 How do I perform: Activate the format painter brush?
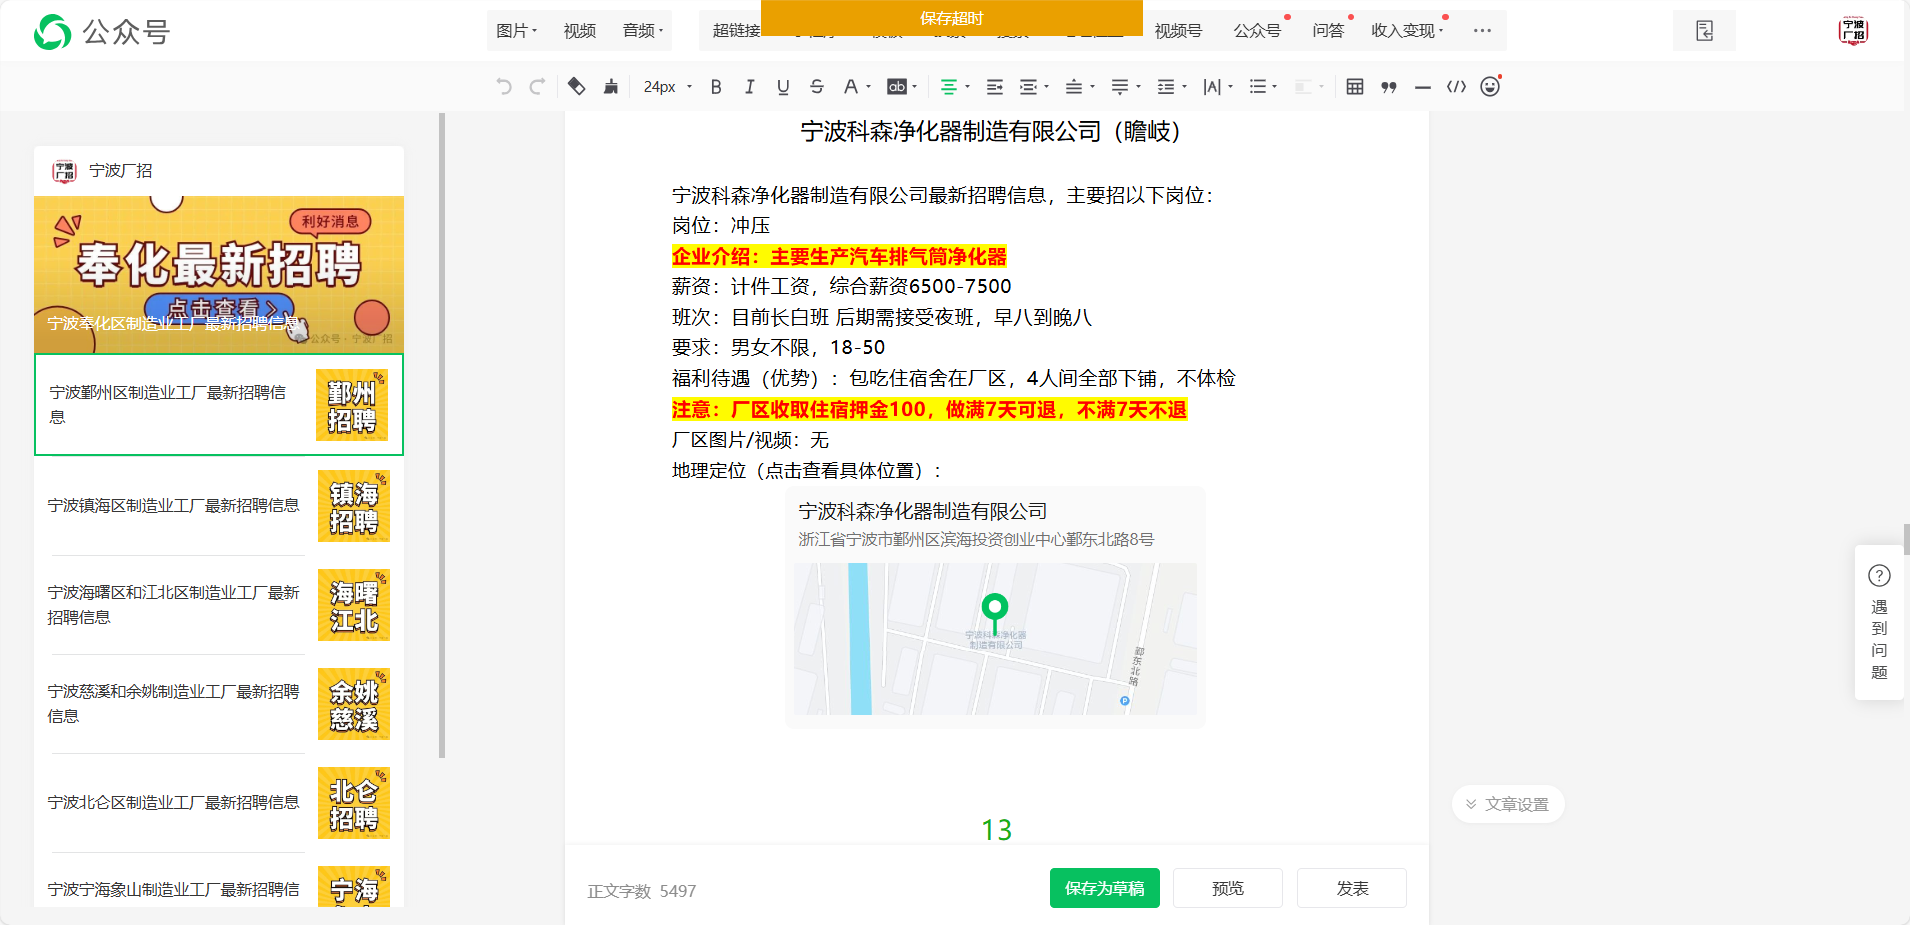[x=611, y=87]
